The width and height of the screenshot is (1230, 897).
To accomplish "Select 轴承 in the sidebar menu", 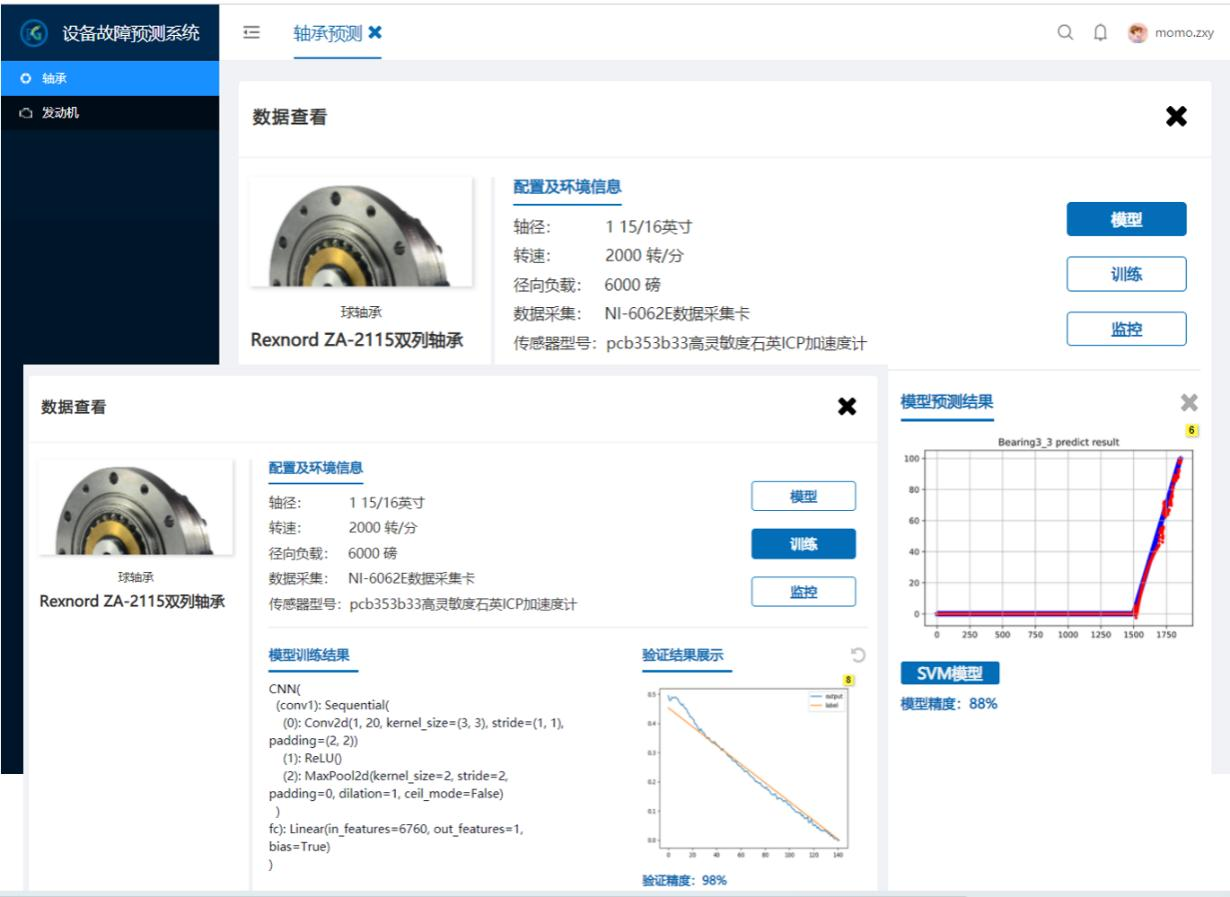I will [55, 78].
